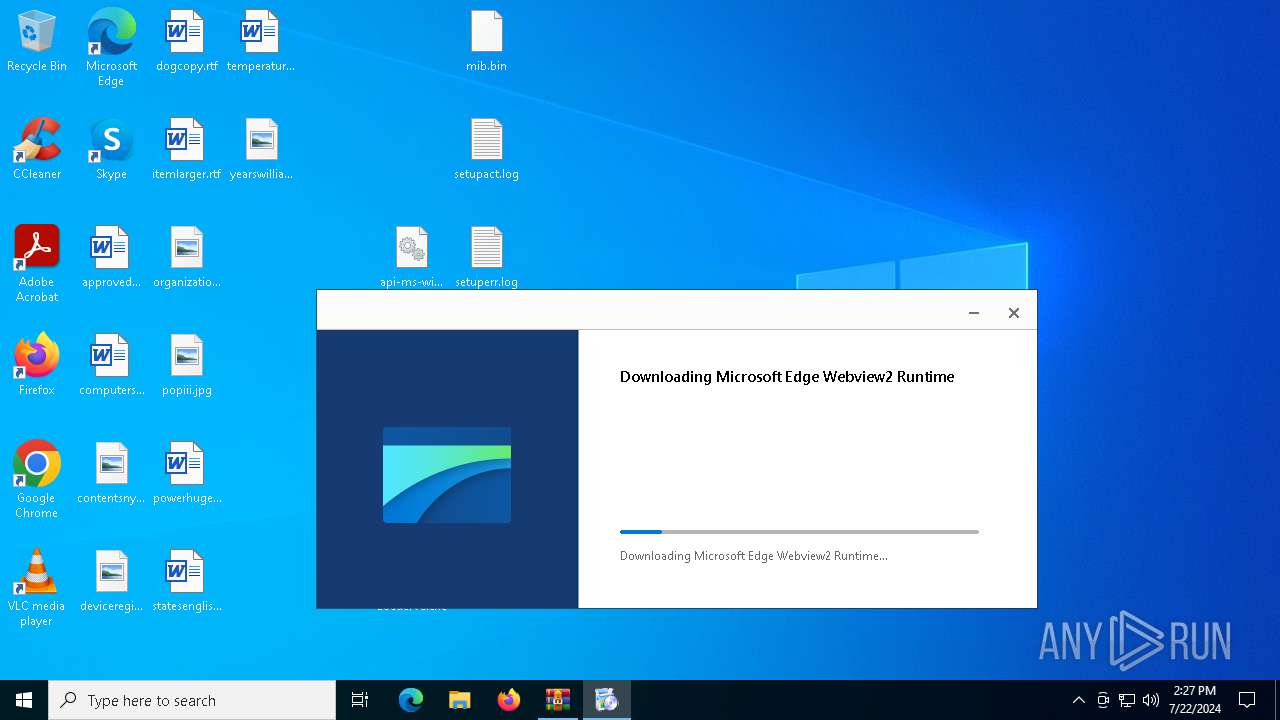Image resolution: width=1280 pixels, height=720 pixels.
Task: Select the organizatio... image file icon
Action: (186, 258)
